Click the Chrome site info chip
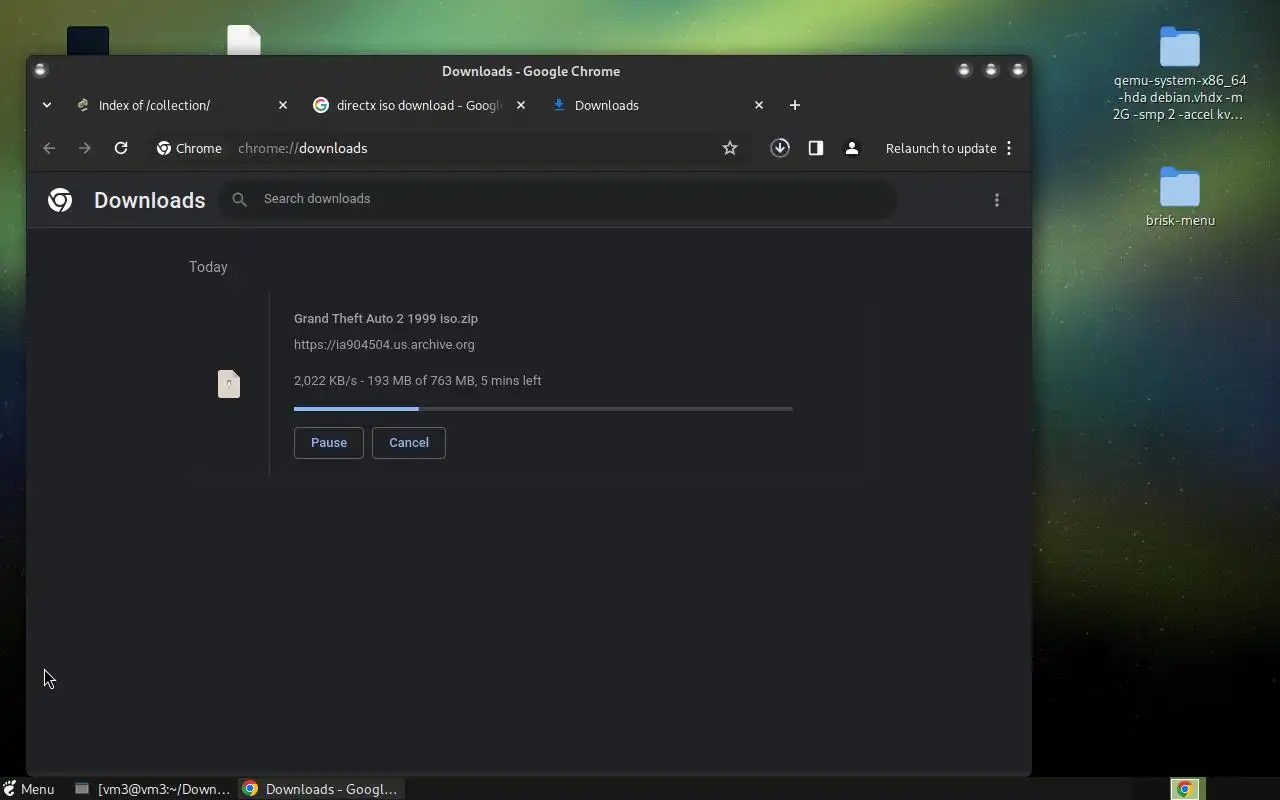 tap(189, 148)
